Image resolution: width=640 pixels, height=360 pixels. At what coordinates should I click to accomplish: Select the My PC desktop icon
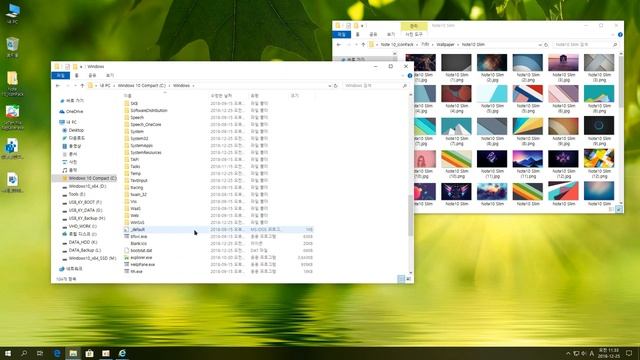(13, 13)
